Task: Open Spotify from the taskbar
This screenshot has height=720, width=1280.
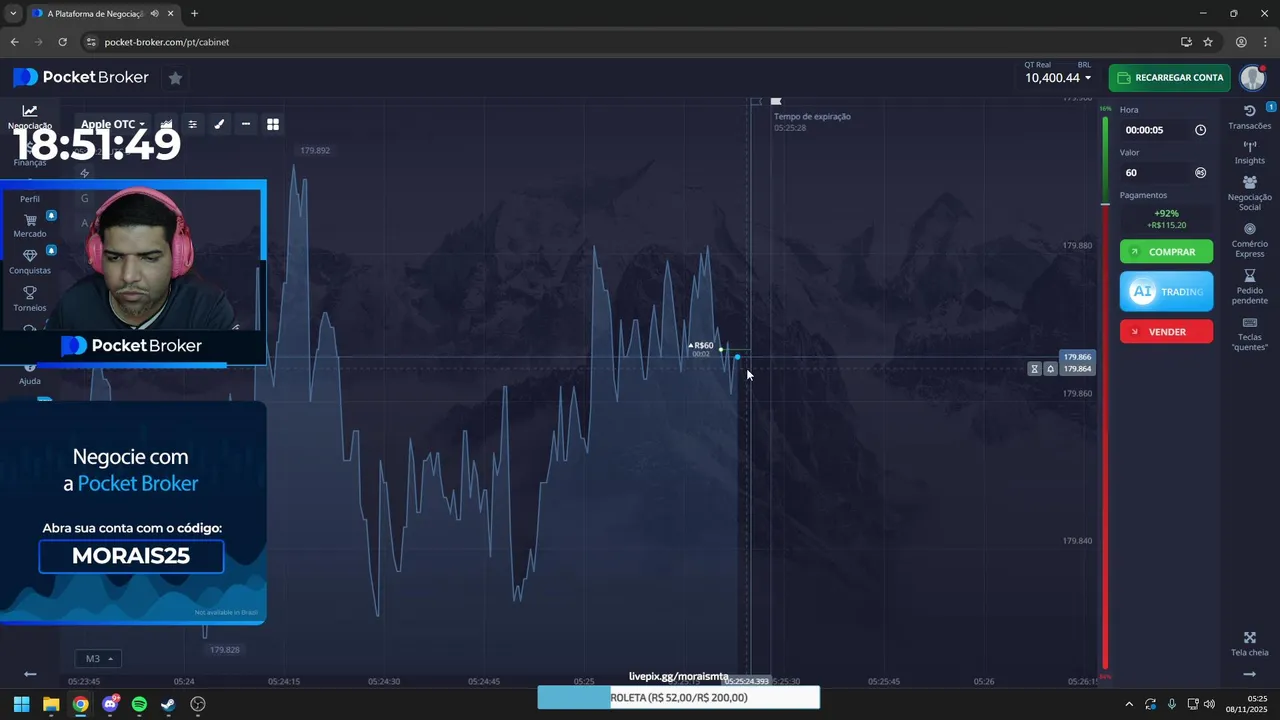Action: [139, 704]
